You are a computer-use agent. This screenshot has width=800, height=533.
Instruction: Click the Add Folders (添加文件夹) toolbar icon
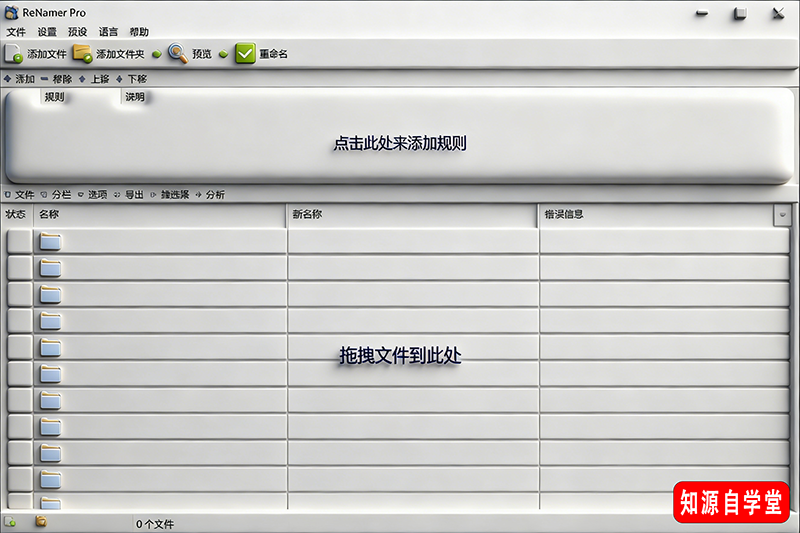[x=82, y=54]
